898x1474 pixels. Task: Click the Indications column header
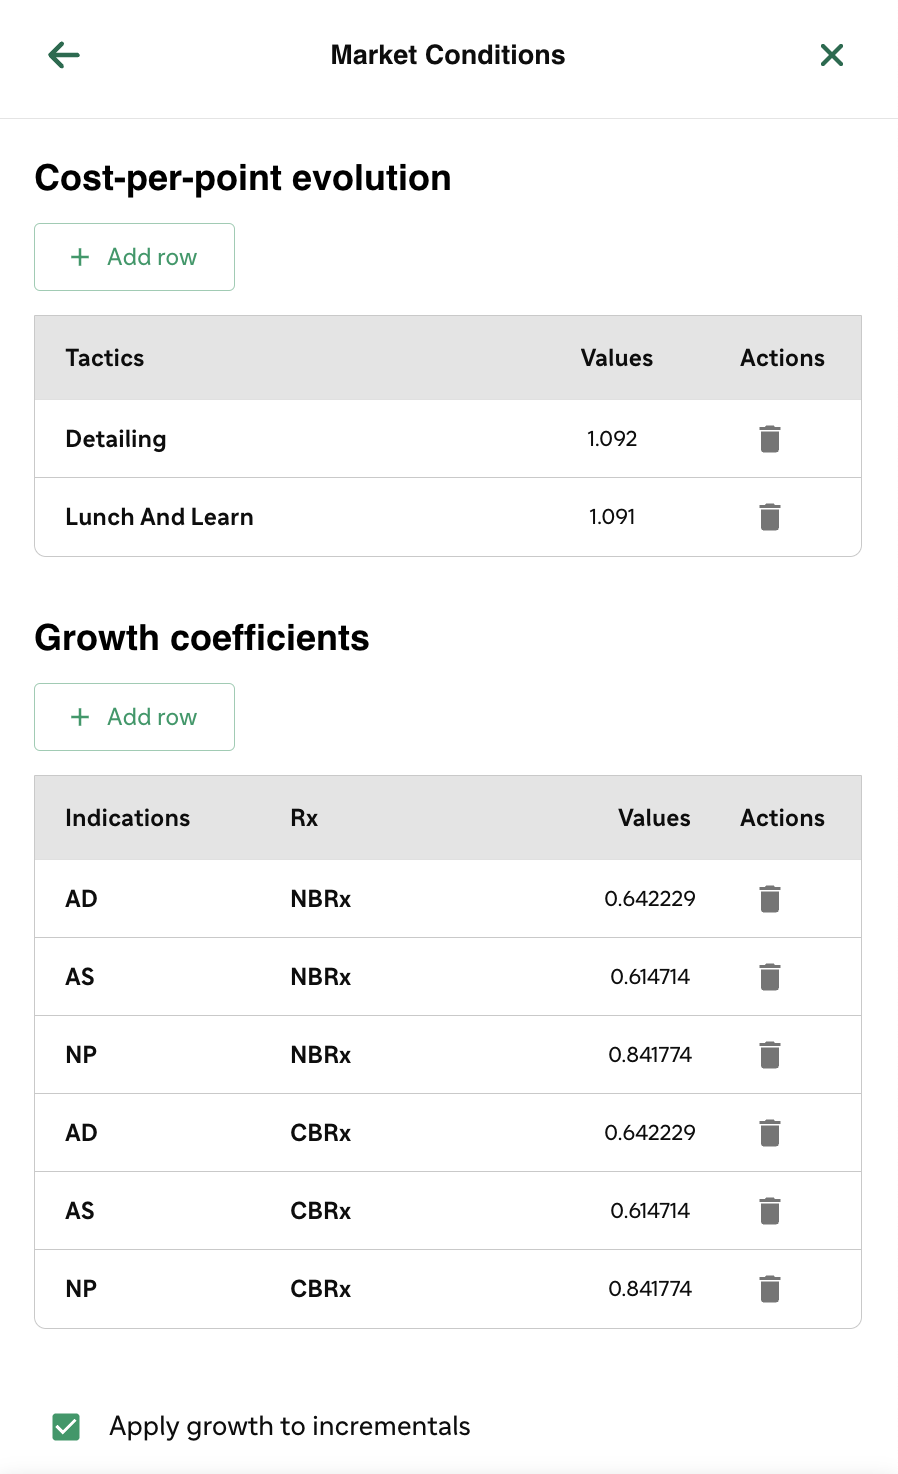pyautogui.click(x=128, y=818)
